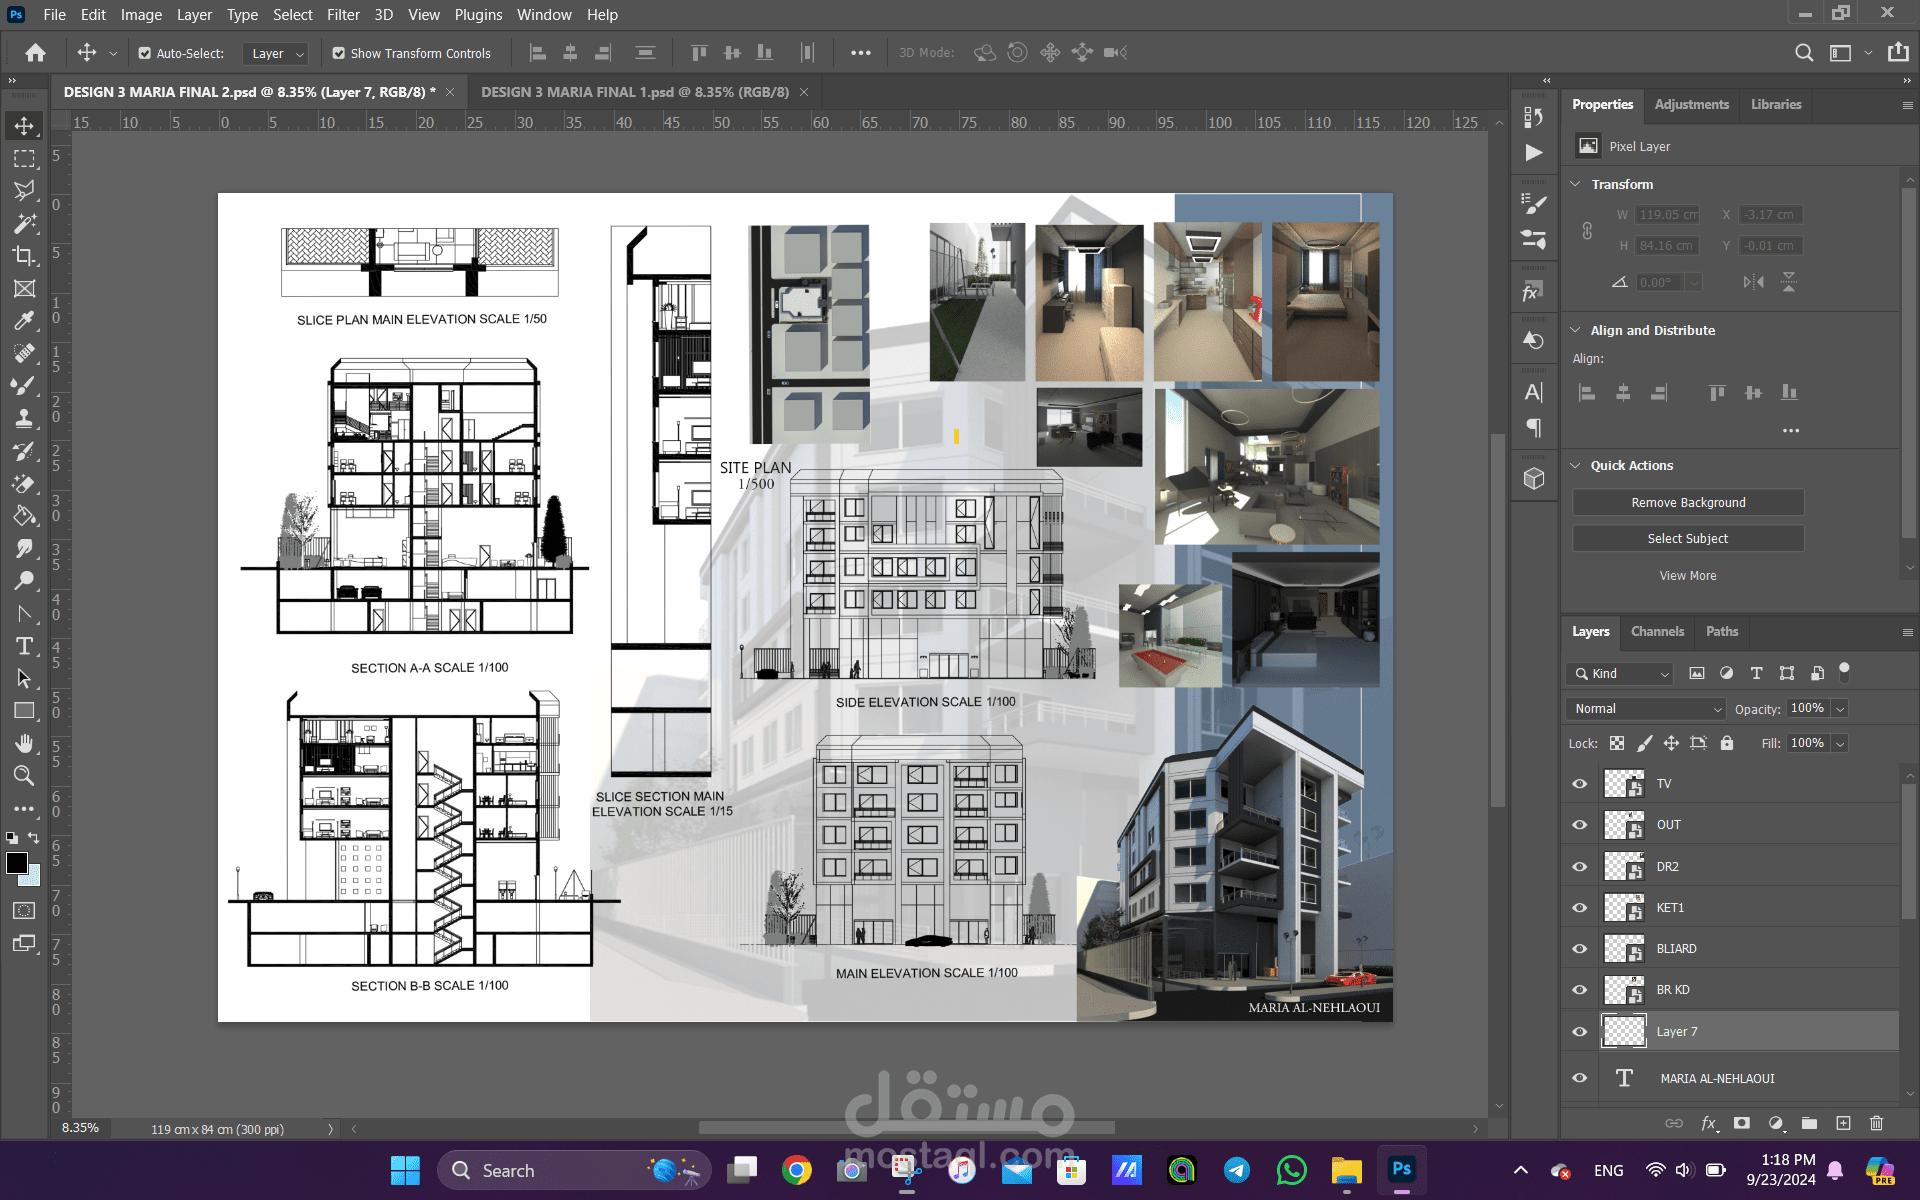Select the Horizontal Type tool
This screenshot has height=1200, width=1920.
pyautogui.click(x=24, y=646)
